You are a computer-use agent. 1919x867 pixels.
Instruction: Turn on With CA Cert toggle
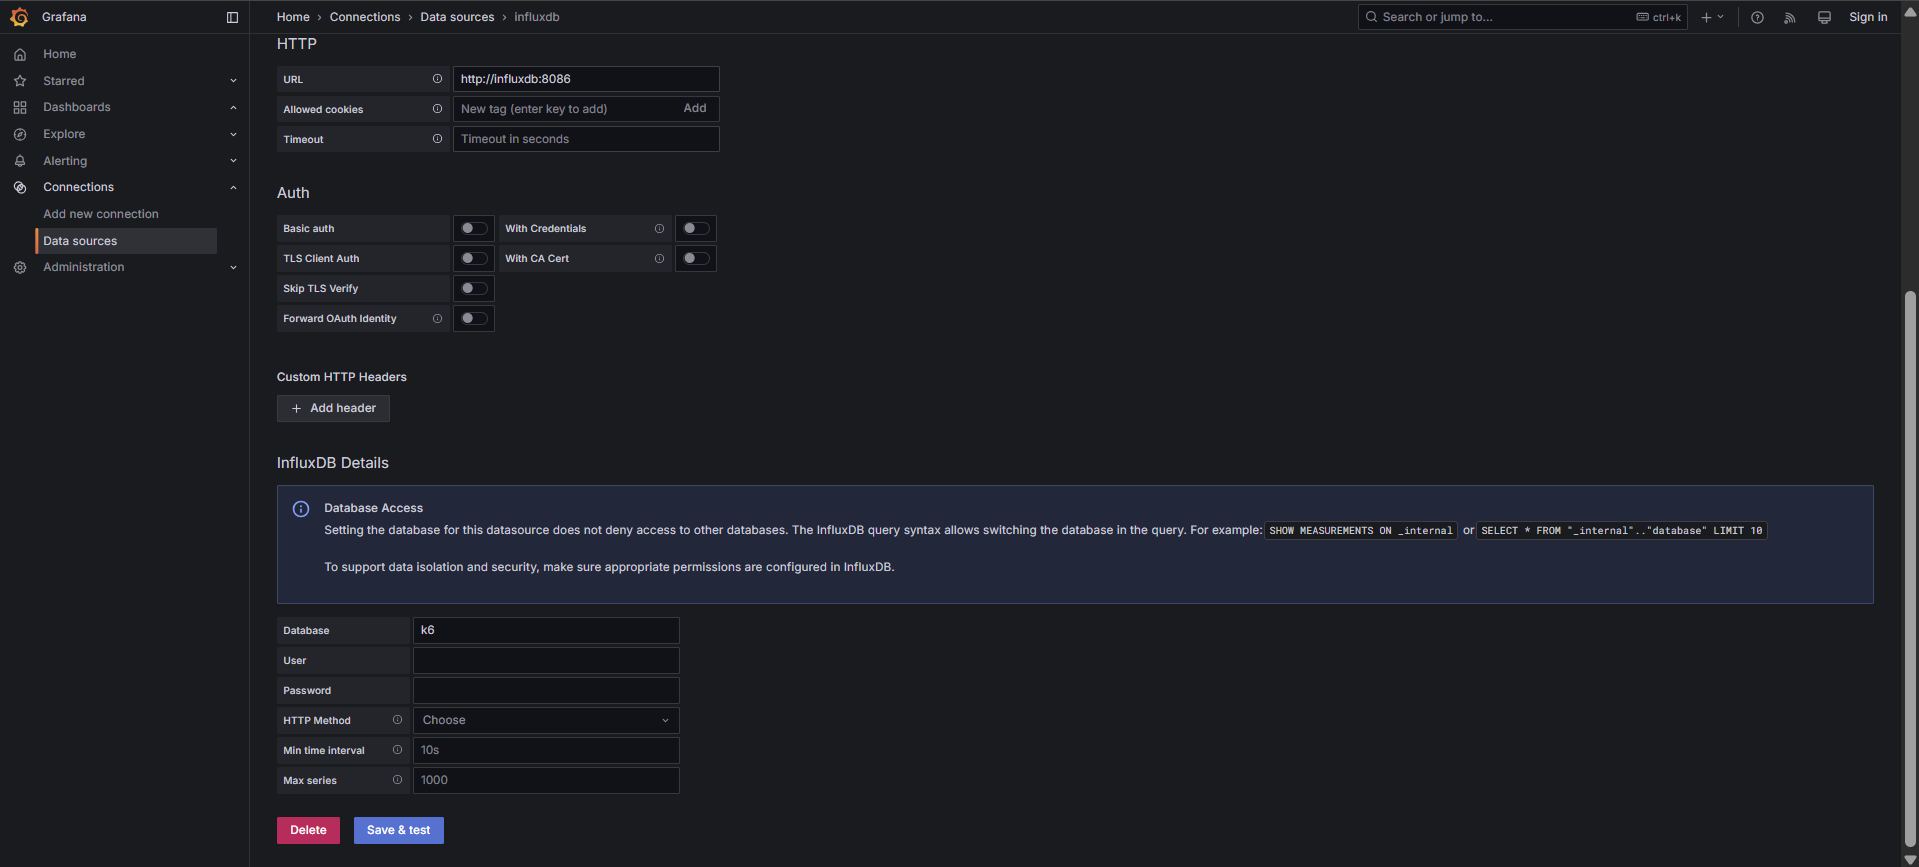click(696, 259)
